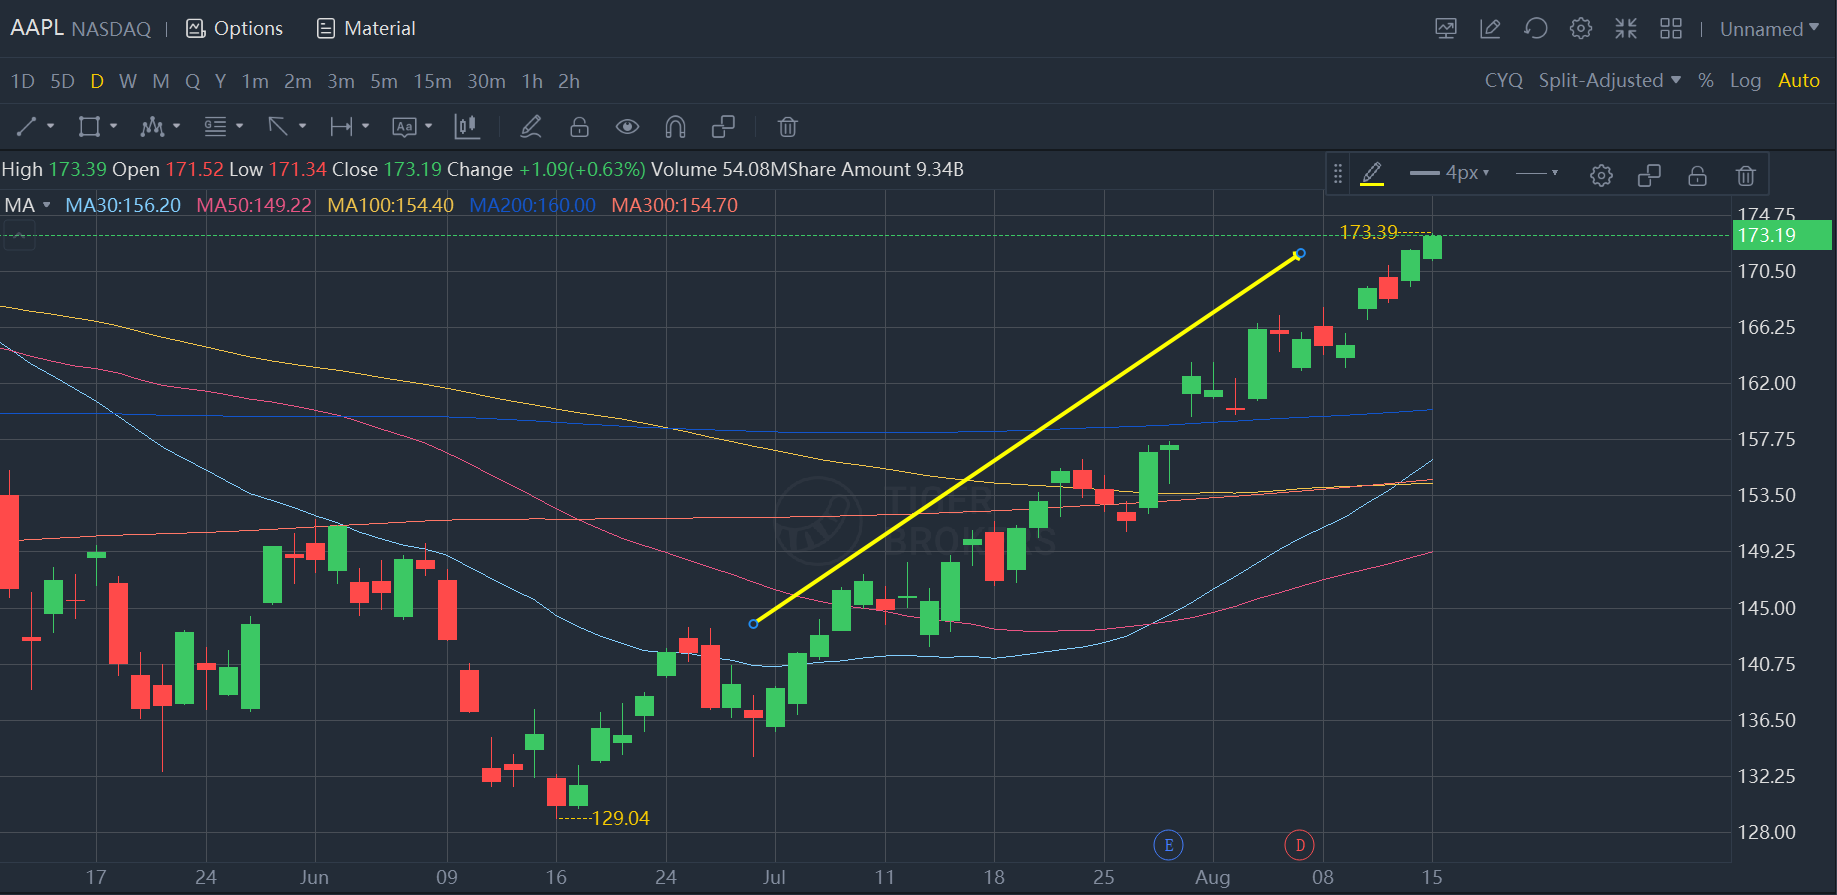Expand the arrow tool variants dropdown

(x=302, y=126)
